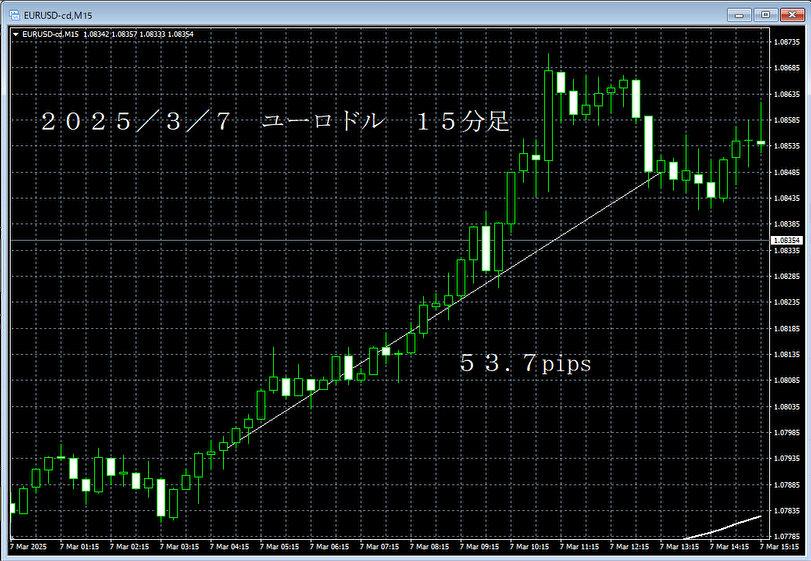Maximize the EURUSD-cd,M15 chart window
The image size is (811, 561).
767,13
